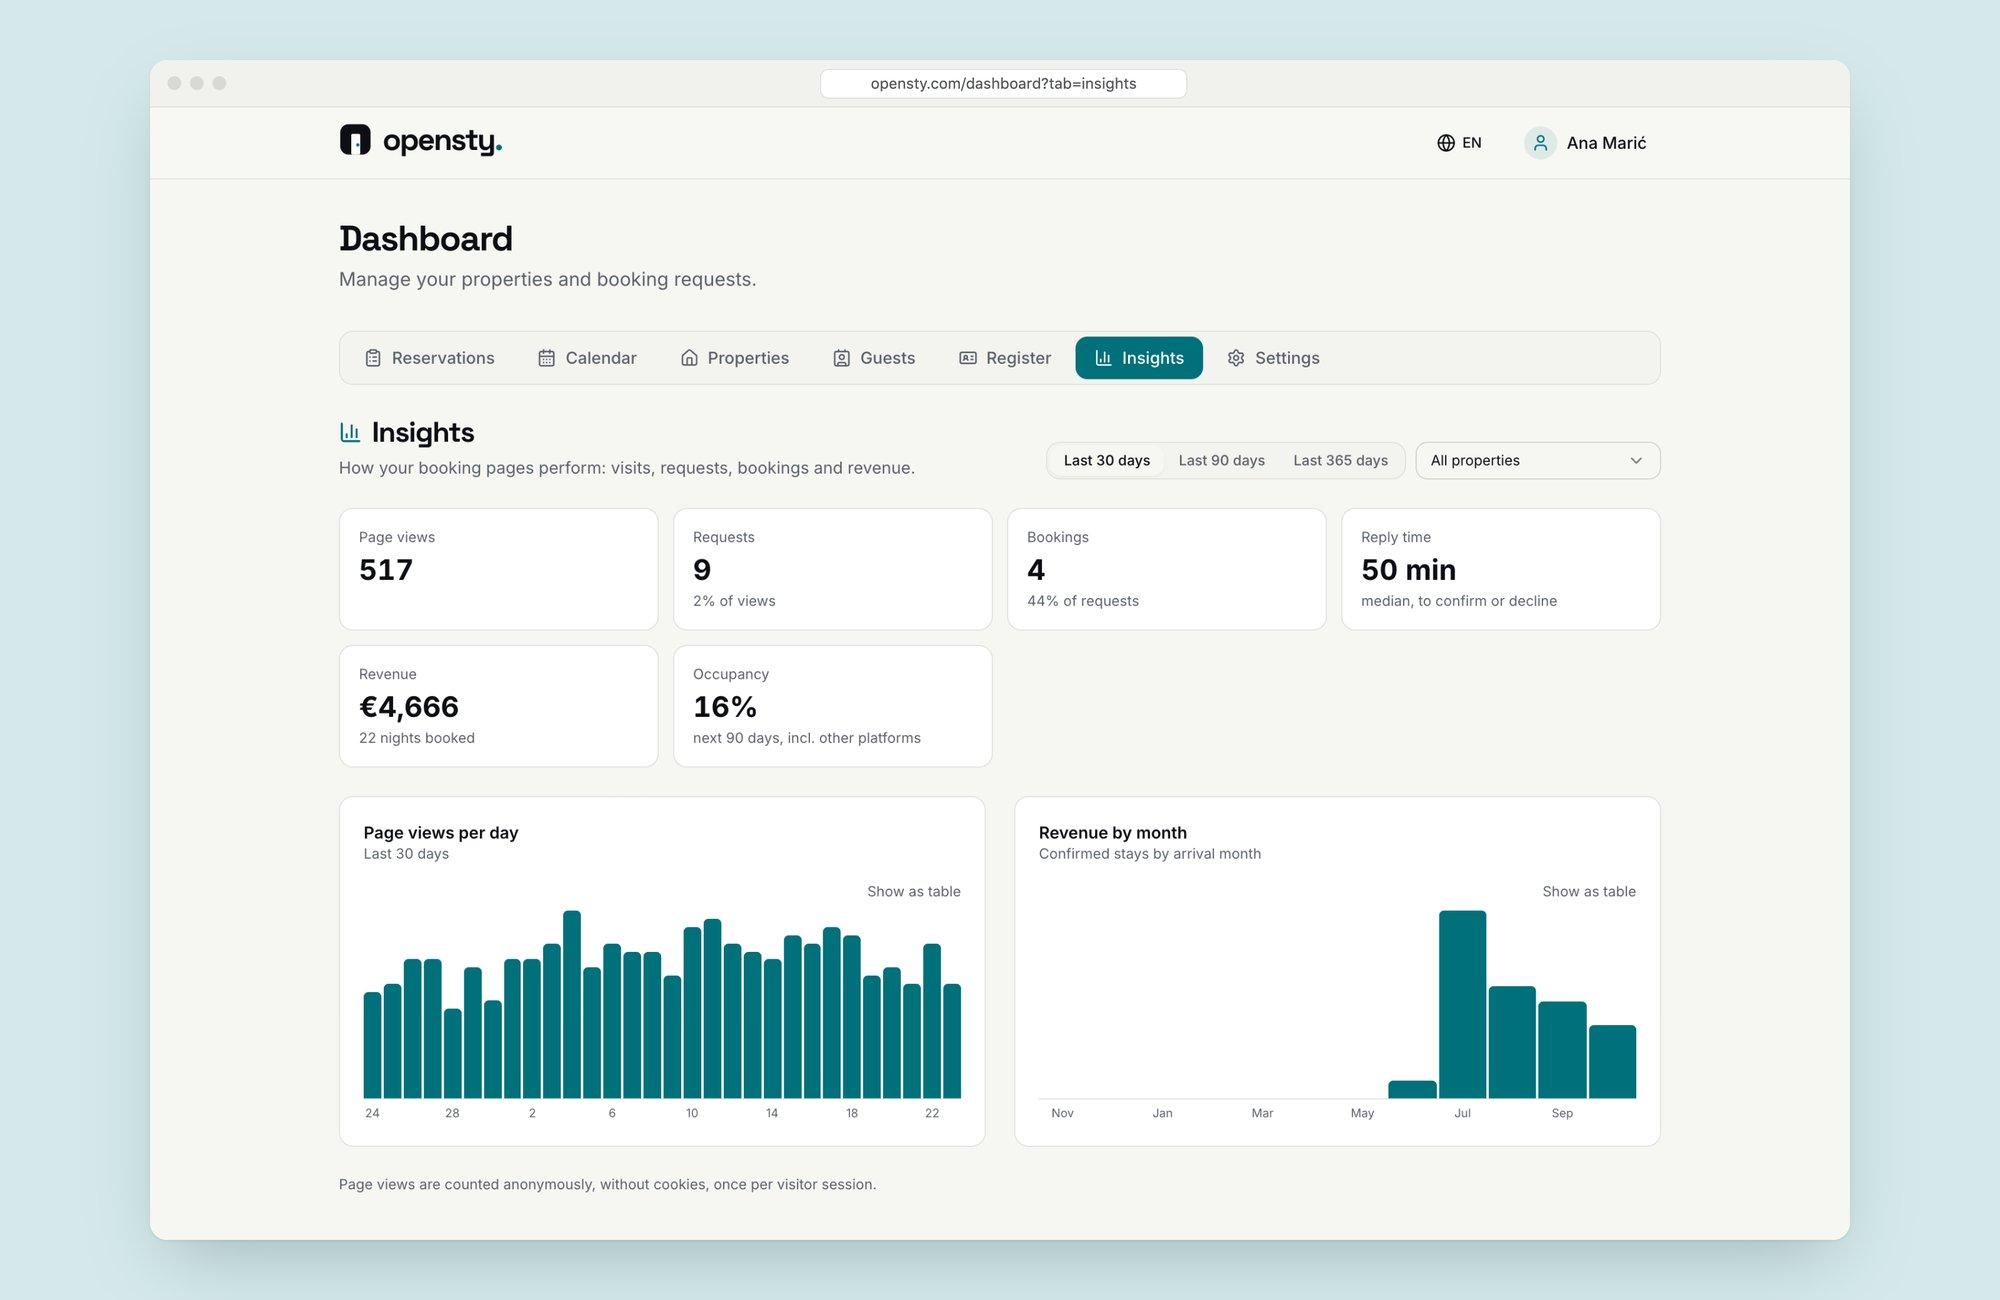The image size is (2000, 1300).
Task: Show Page views per day as table
Action: point(913,891)
